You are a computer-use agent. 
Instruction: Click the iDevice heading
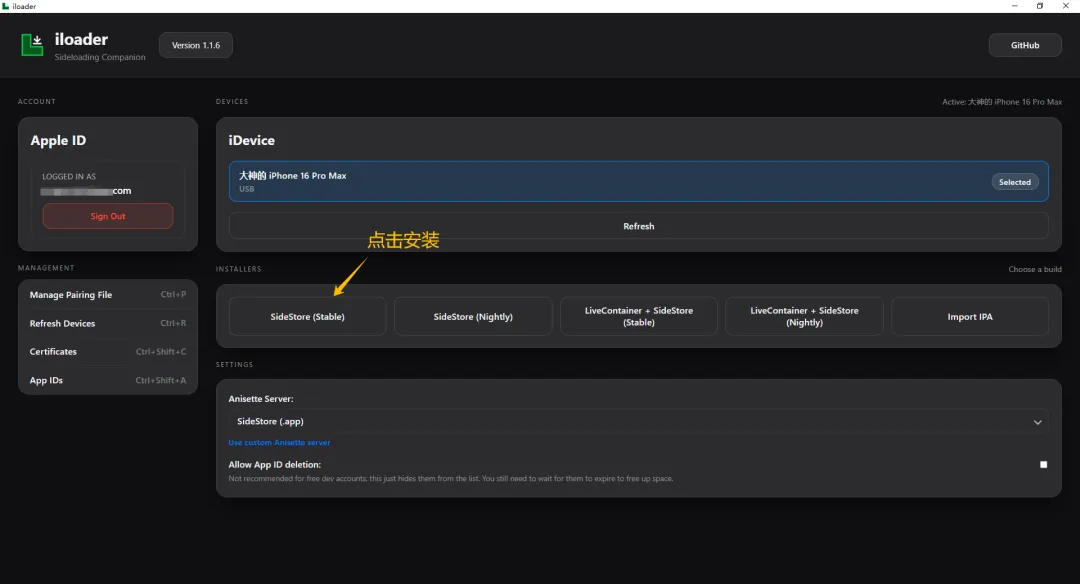pos(251,140)
